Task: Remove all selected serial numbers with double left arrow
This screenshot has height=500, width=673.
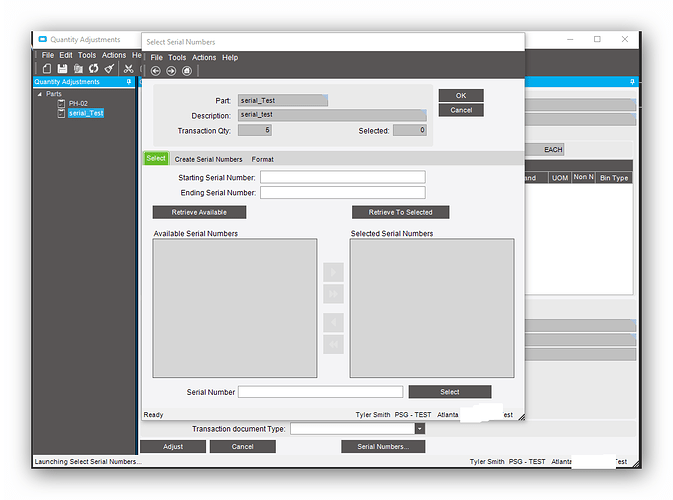Action: tap(333, 344)
